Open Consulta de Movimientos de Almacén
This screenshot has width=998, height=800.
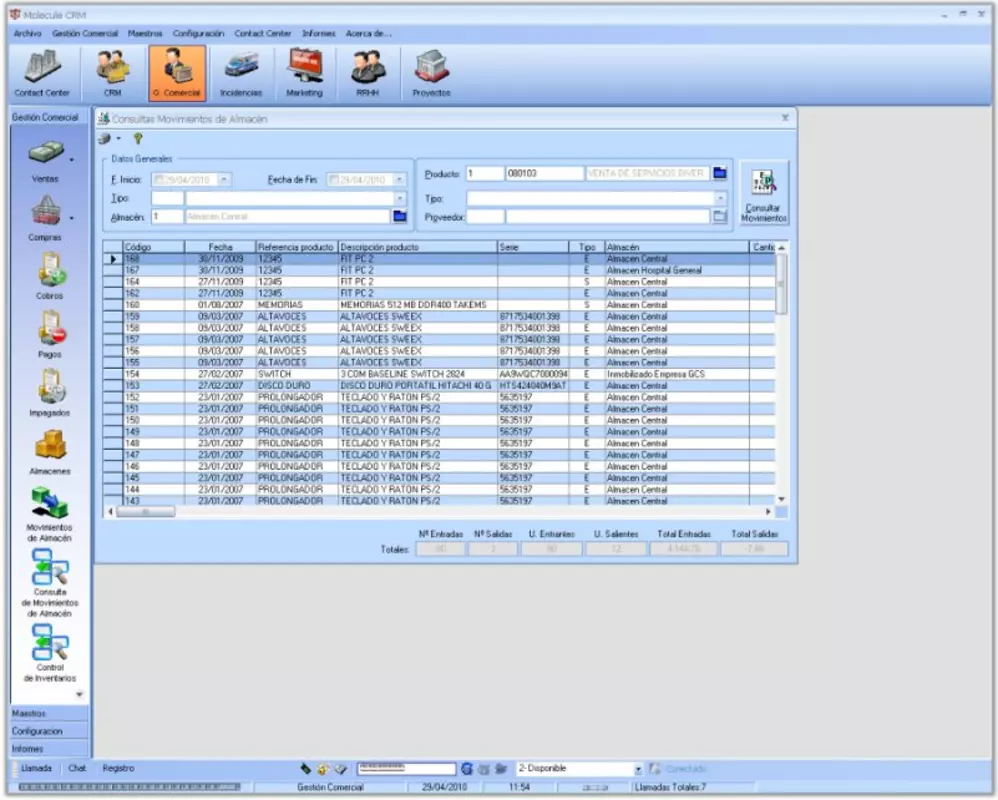tap(50, 584)
